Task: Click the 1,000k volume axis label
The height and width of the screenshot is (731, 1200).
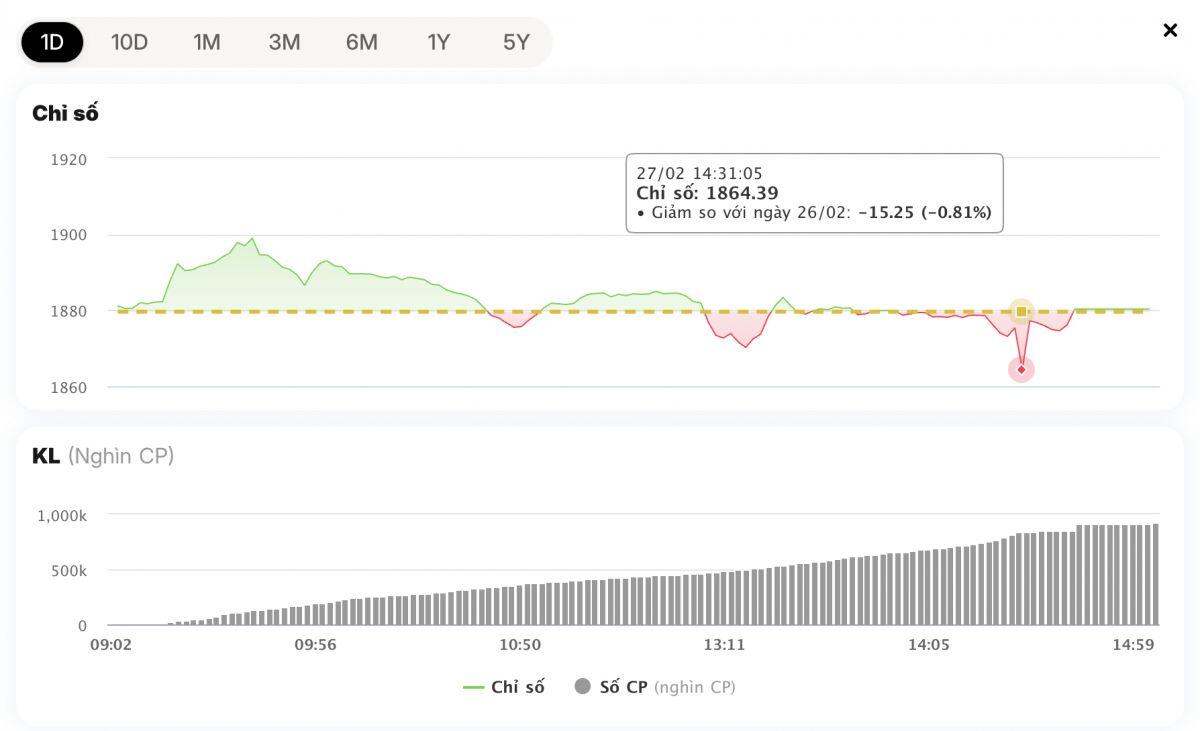Action: click(x=63, y=515)
